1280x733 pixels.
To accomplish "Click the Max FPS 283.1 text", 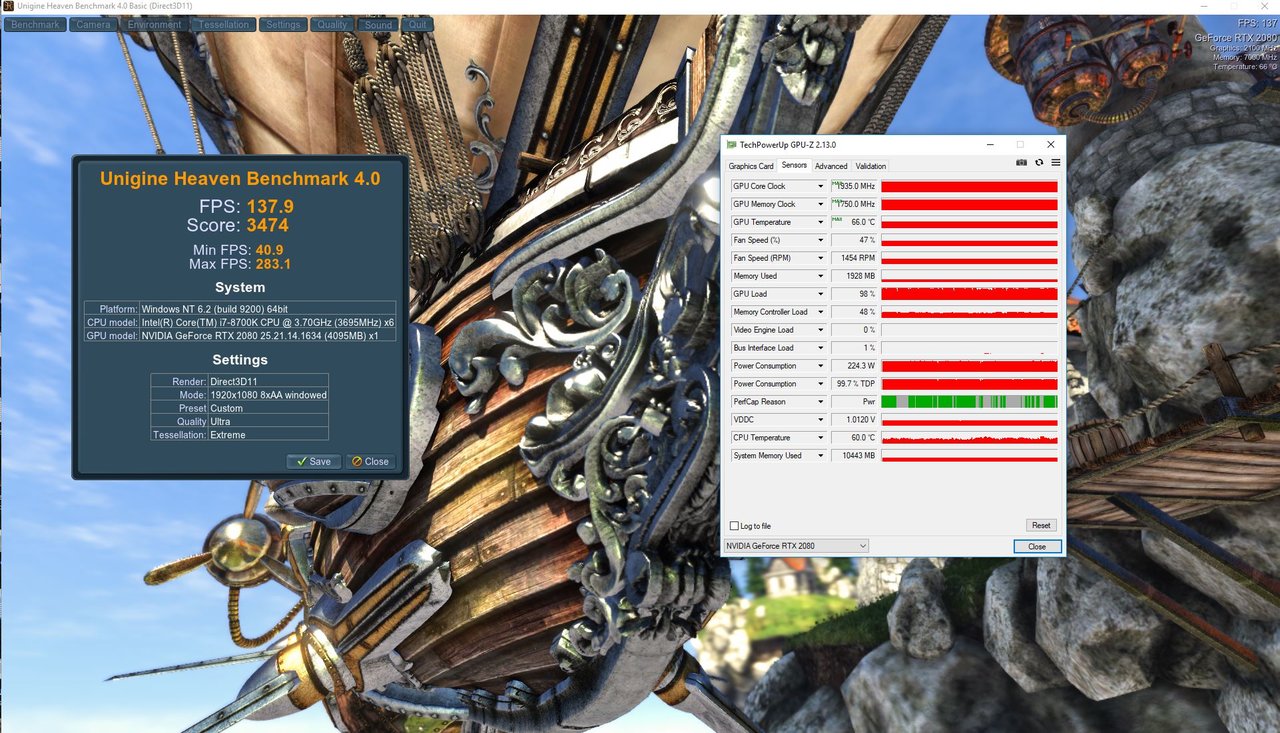I will 240,265.
